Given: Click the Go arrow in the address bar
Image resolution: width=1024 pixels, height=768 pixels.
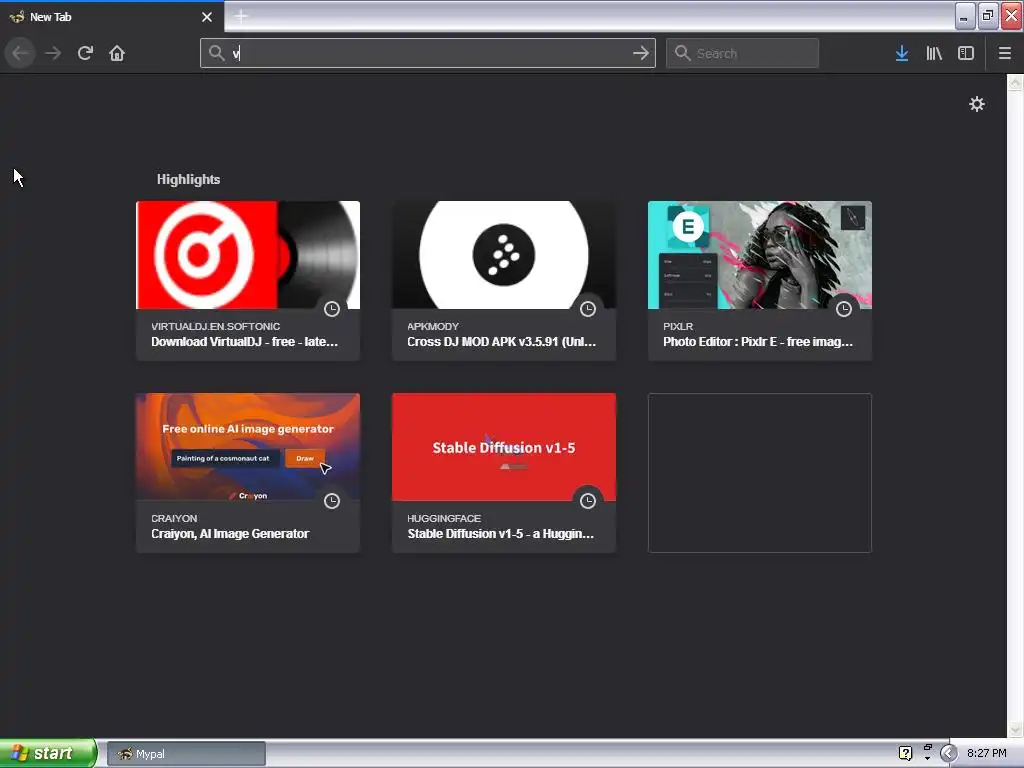Looking at the screenshot, I should 641,53.
